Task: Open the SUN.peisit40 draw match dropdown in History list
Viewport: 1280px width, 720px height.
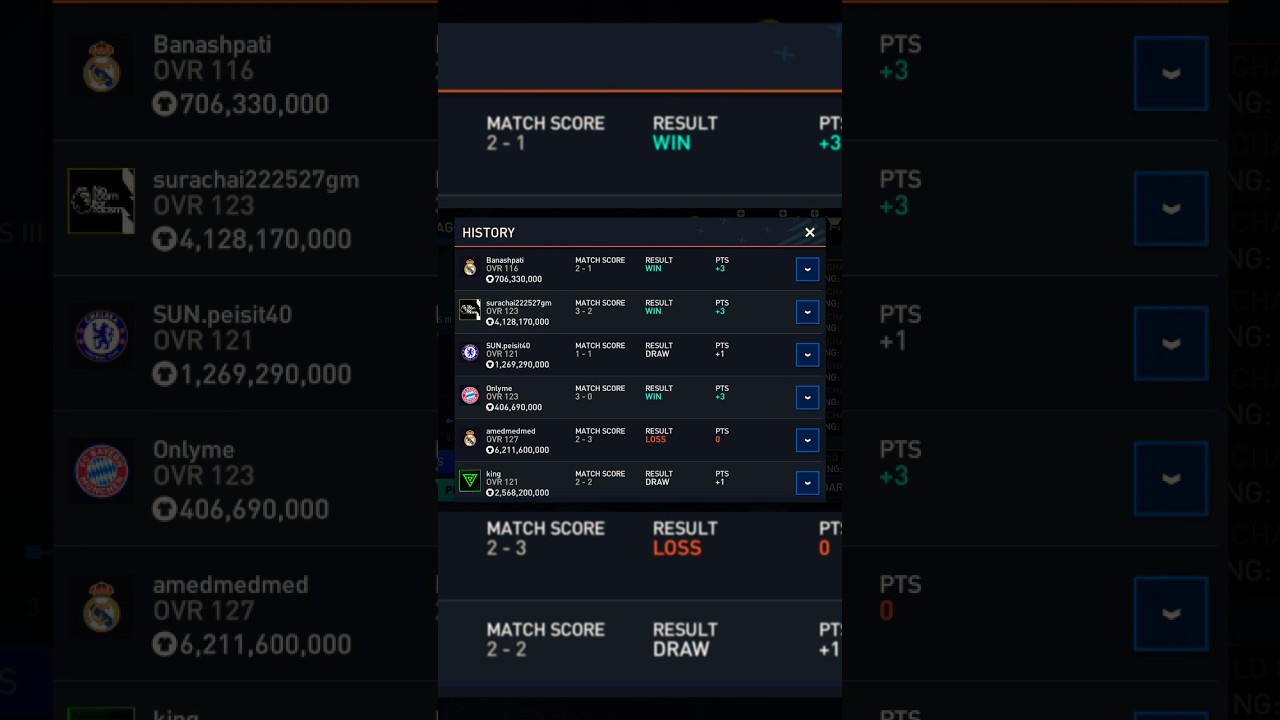Action: pyautogui.click(x=807, y=355)
